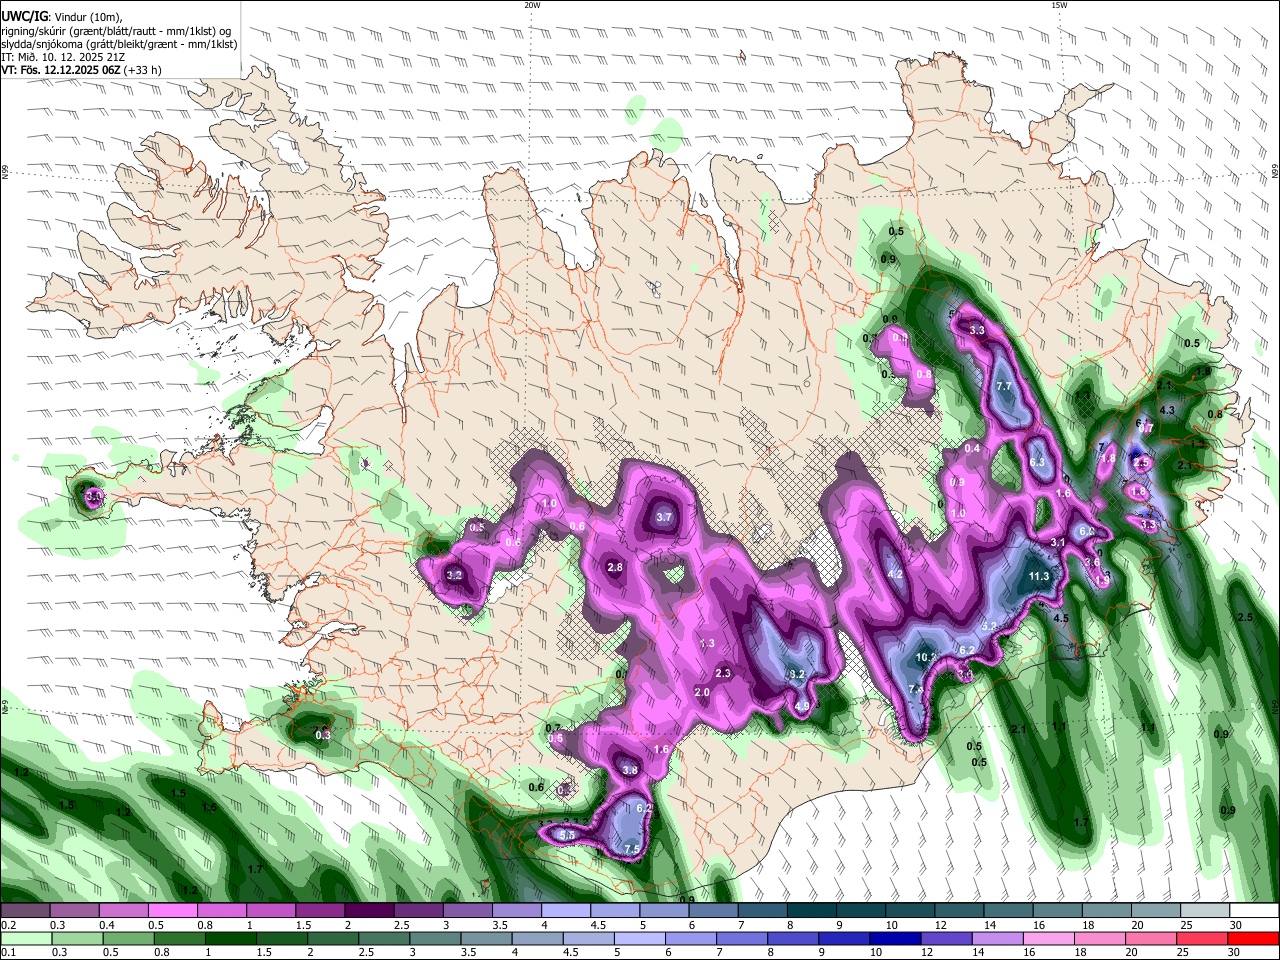Click the 4.2 value on the map
1280x960 pixels.
pos(895,574)
